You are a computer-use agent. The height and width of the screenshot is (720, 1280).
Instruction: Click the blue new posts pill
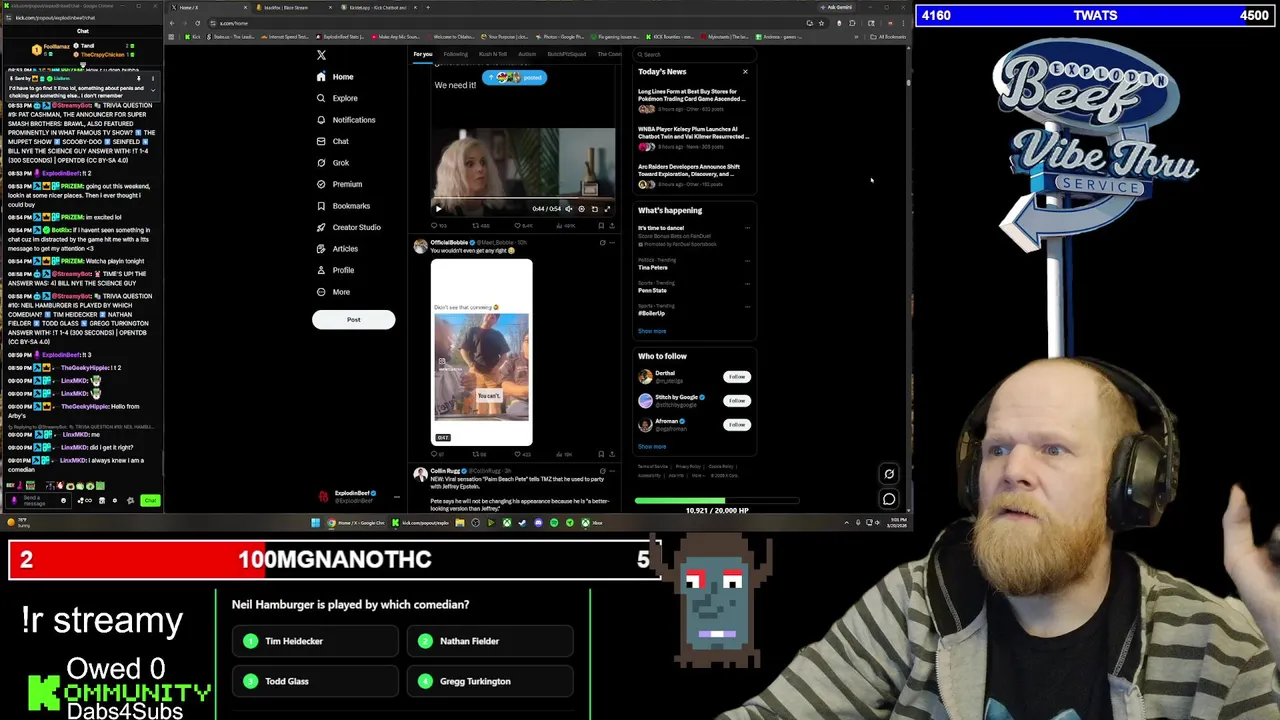point(515,77)
